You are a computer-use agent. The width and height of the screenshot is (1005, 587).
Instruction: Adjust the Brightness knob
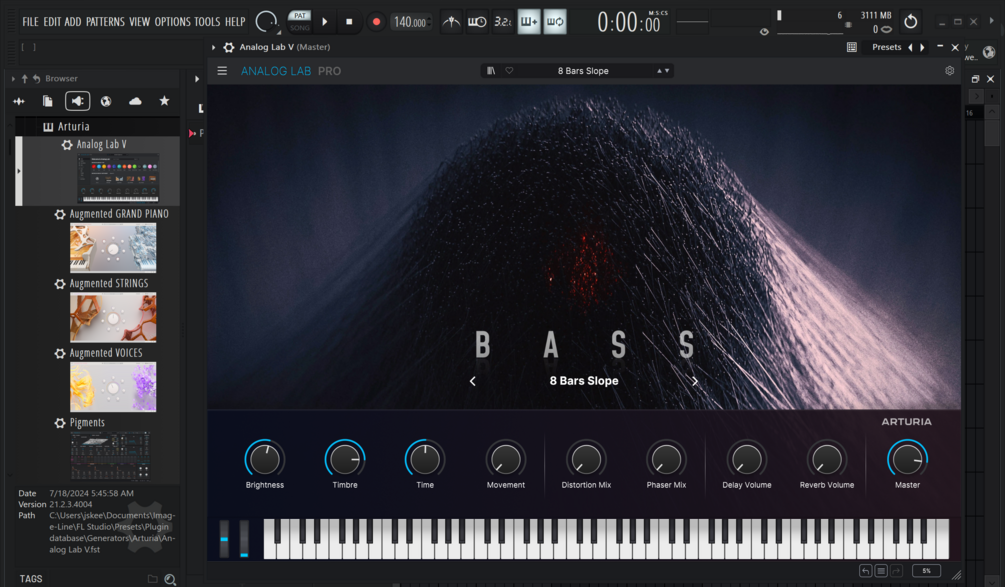265,459
